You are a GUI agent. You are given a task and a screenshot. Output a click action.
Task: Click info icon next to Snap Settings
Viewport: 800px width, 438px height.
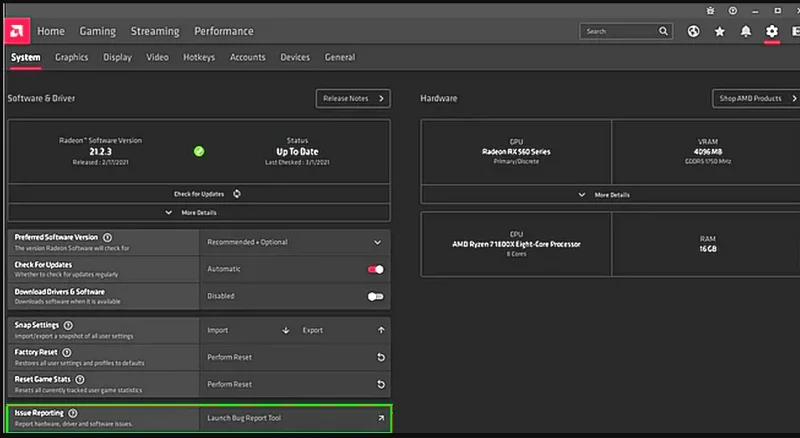point(68,325)
